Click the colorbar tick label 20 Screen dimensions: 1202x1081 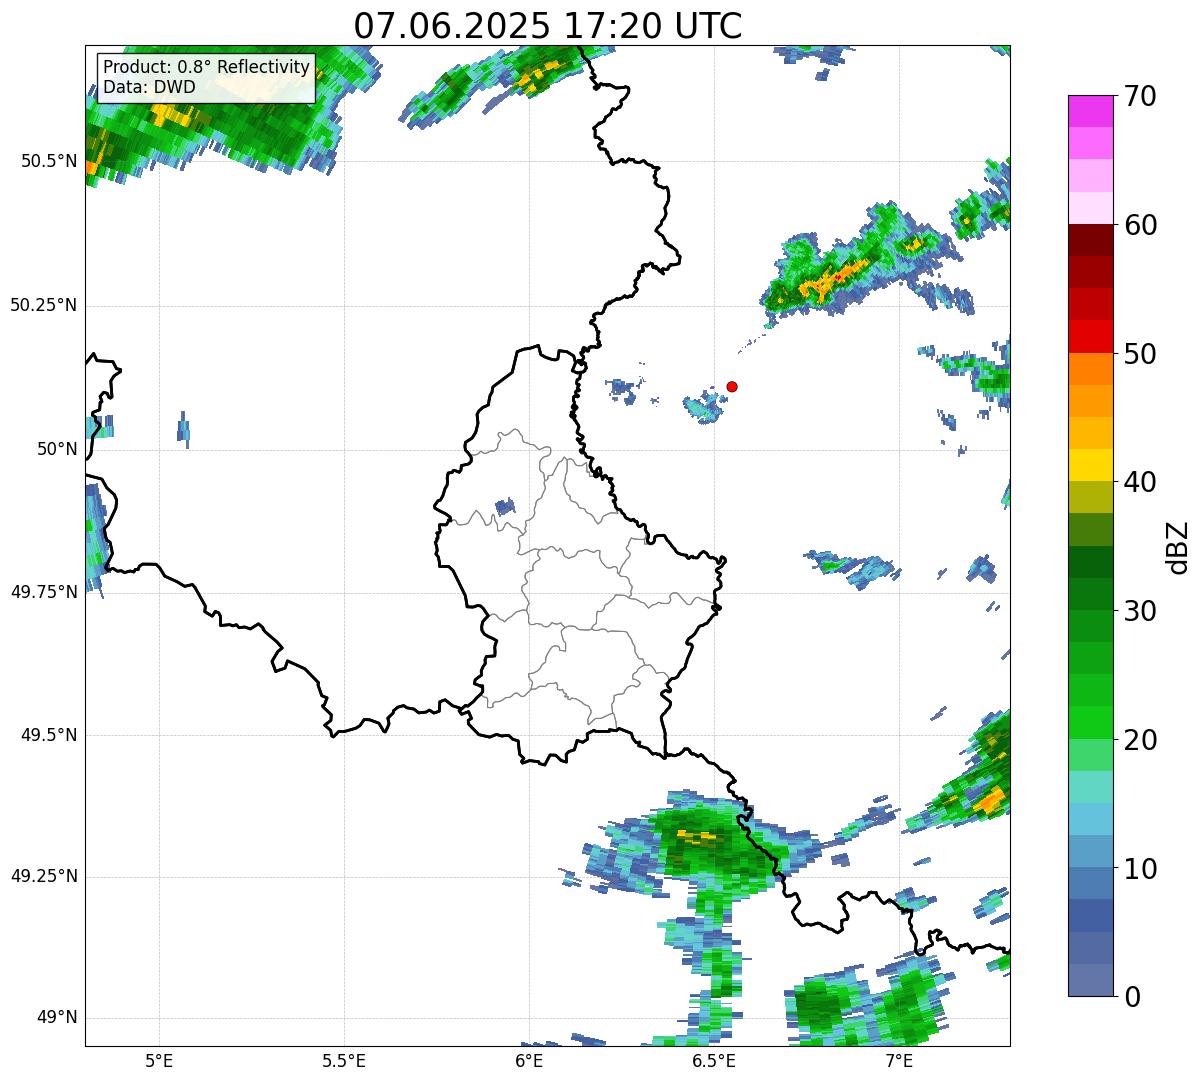(x=1141, y=740)
